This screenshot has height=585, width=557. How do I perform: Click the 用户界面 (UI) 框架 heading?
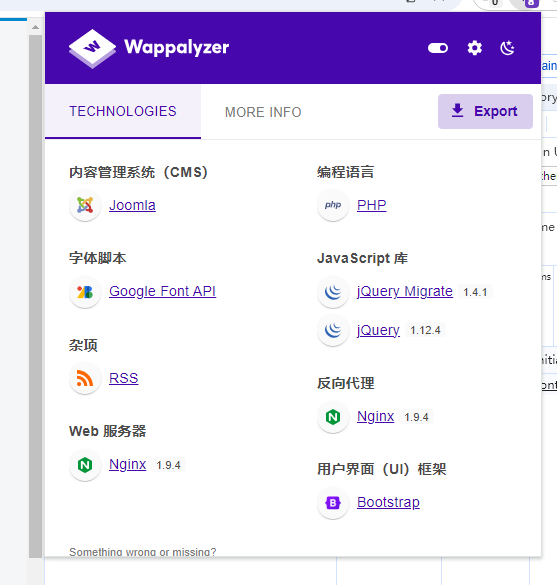point(381,469)
